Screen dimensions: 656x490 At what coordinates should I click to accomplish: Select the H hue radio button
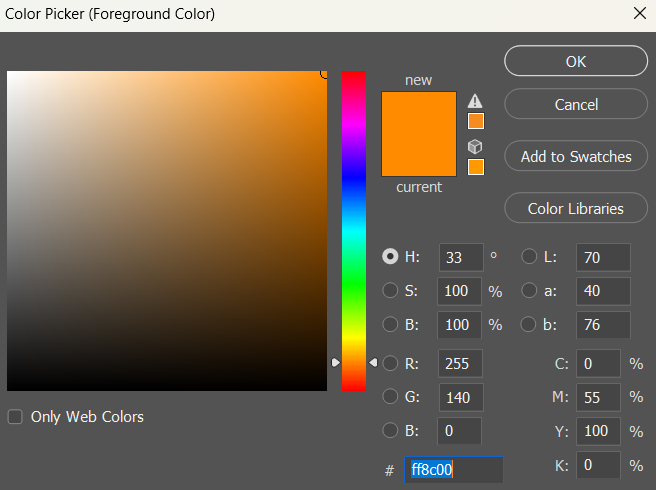coord(390,257)
